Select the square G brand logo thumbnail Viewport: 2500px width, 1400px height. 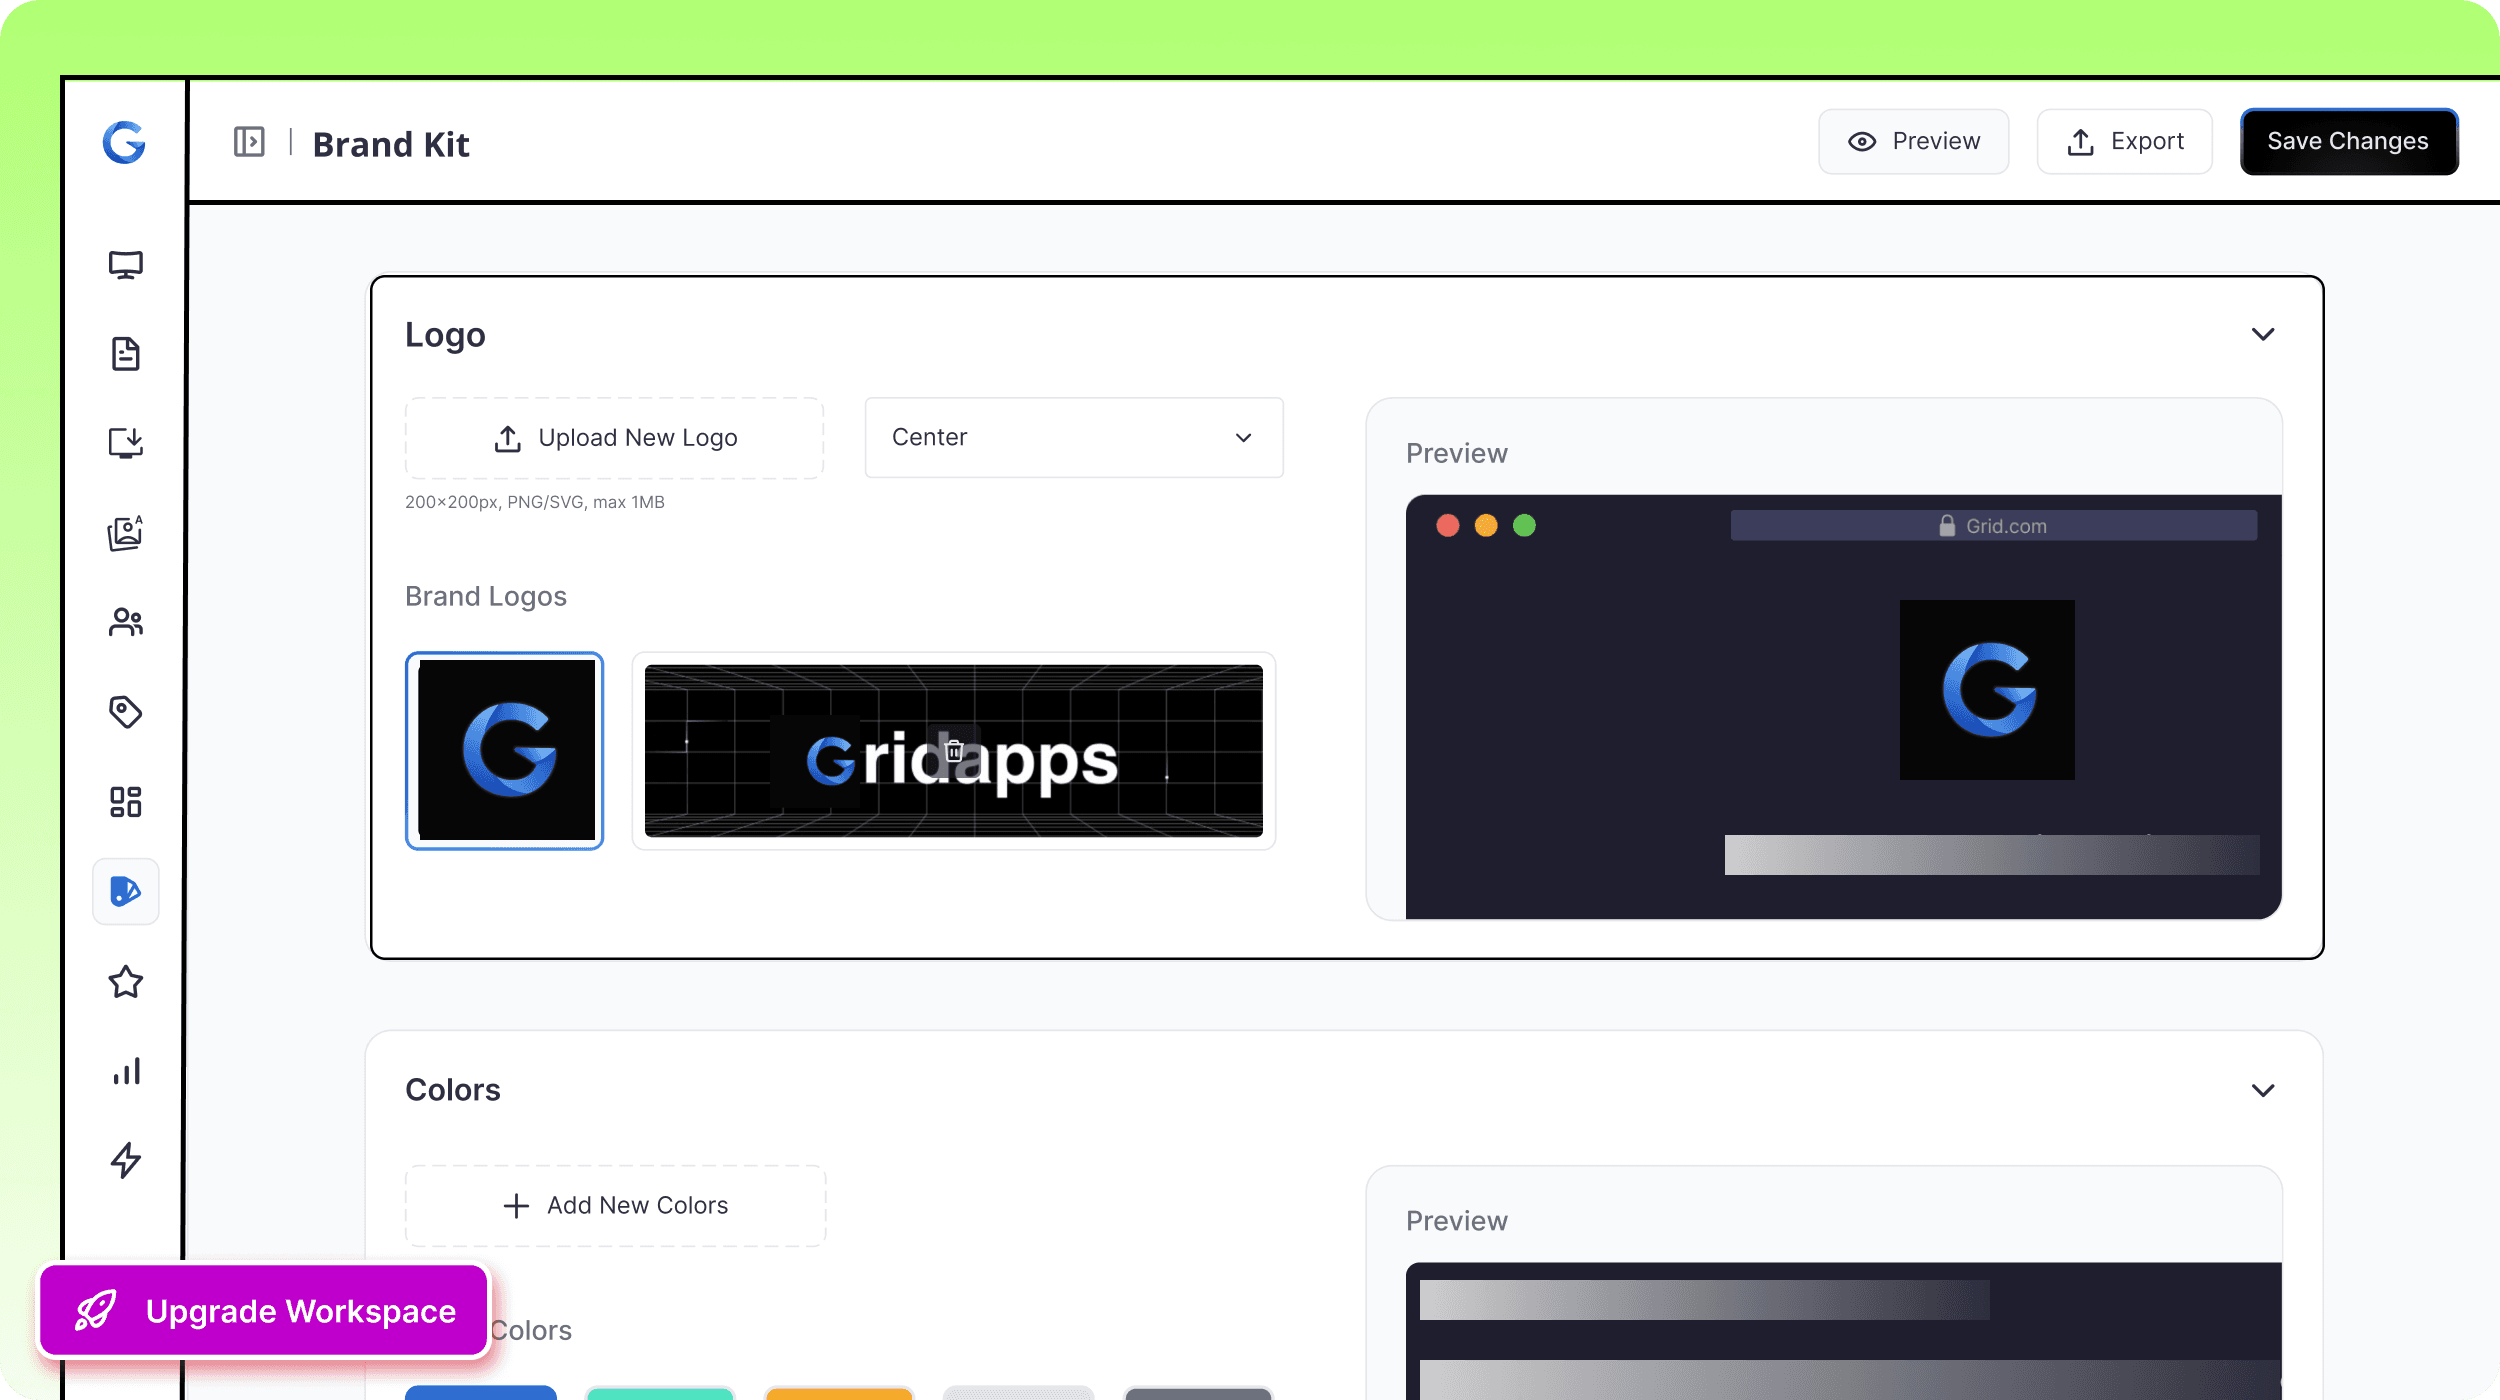coord(505,750)
